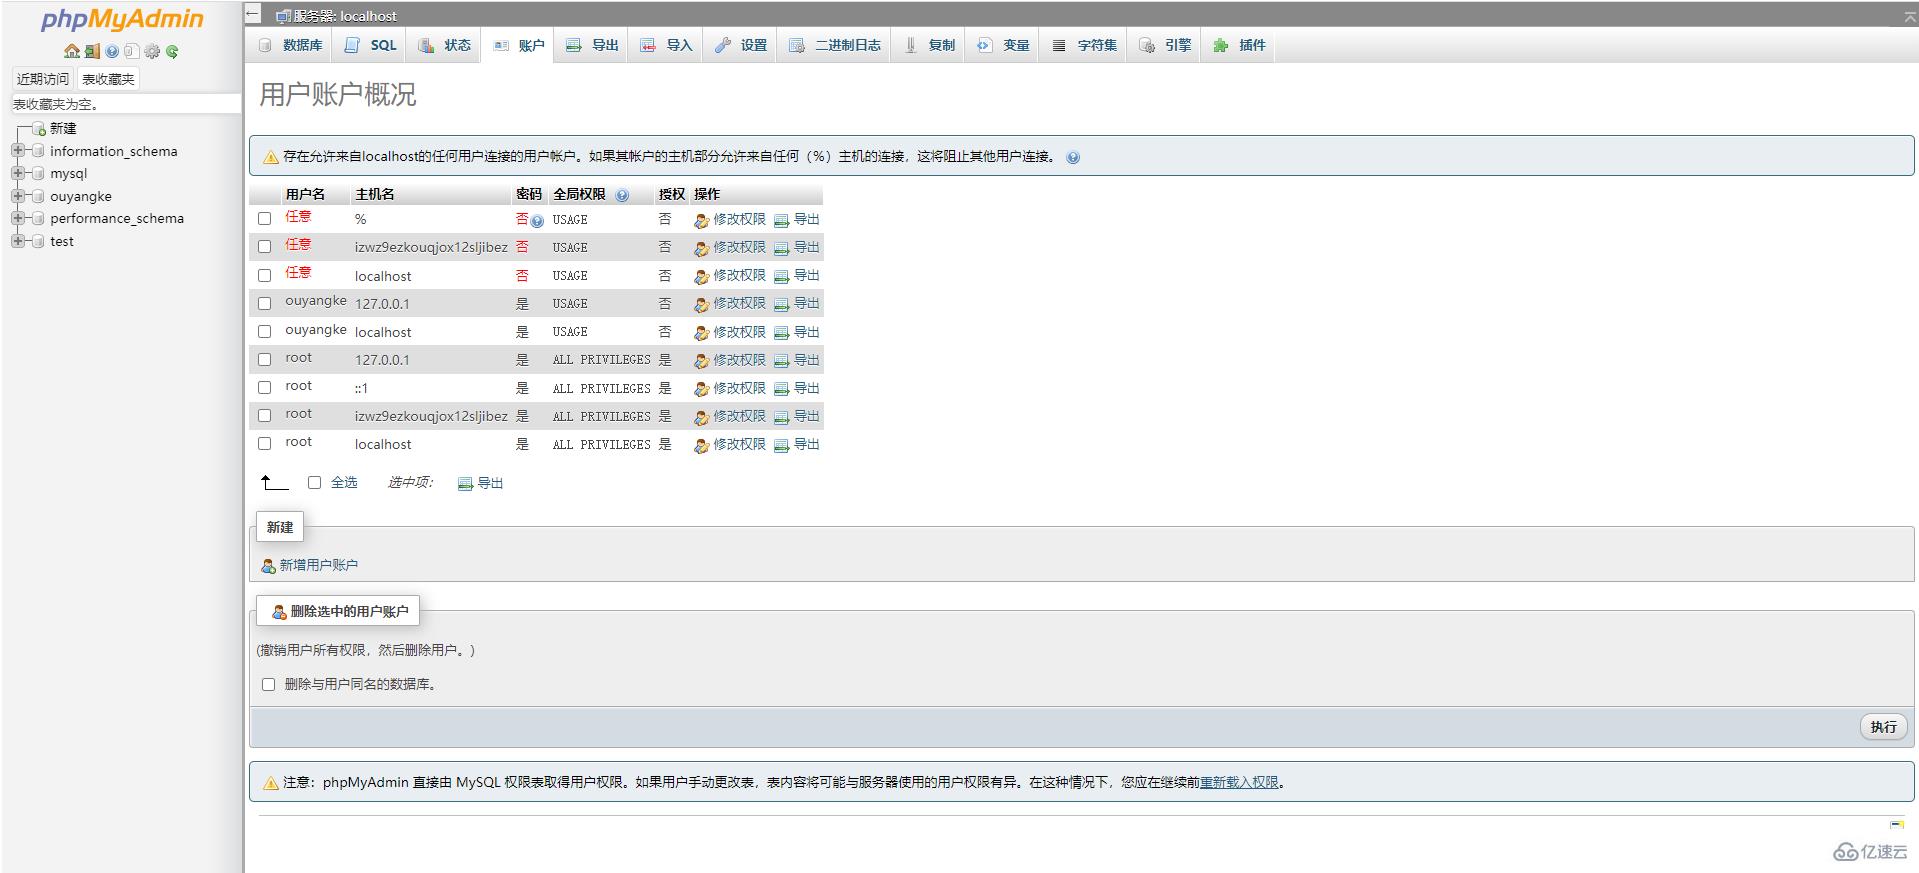Click 重新载入权限 link

1239,782
